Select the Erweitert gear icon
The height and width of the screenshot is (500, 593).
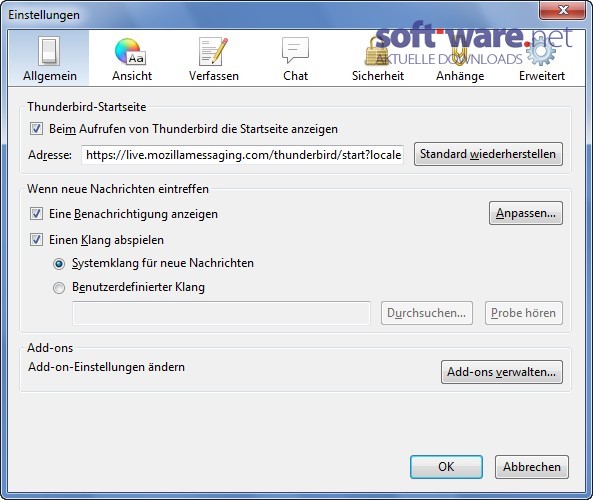tap(541, 51)
